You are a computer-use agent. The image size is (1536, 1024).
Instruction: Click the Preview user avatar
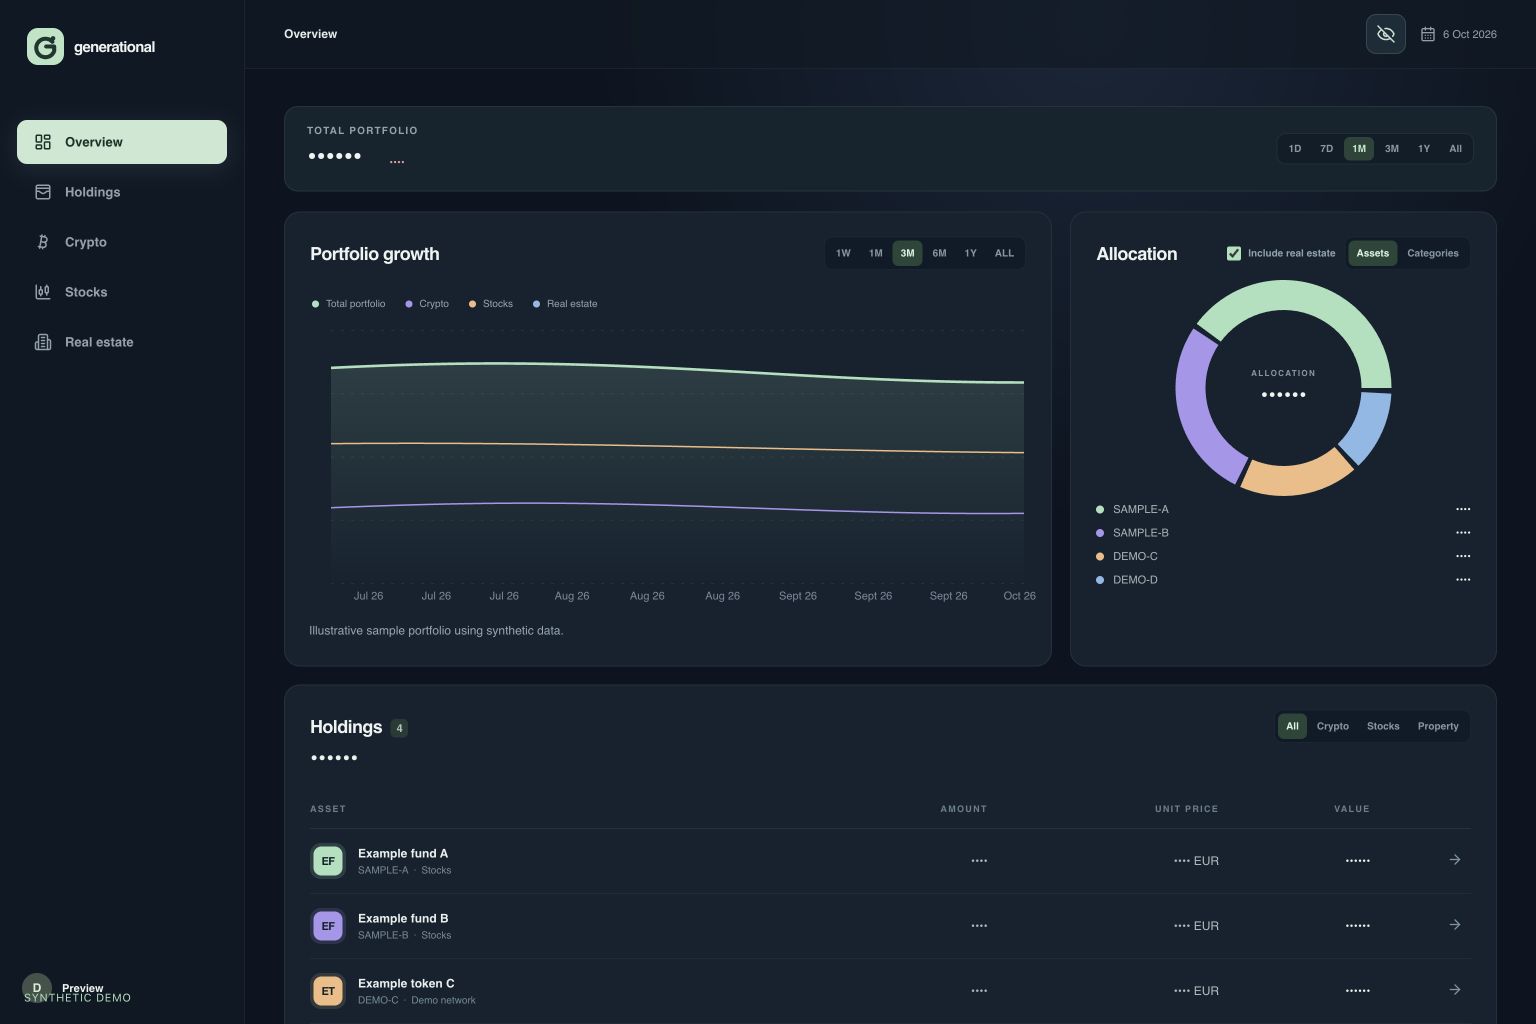pyautogui.click(x=37, y=988)
